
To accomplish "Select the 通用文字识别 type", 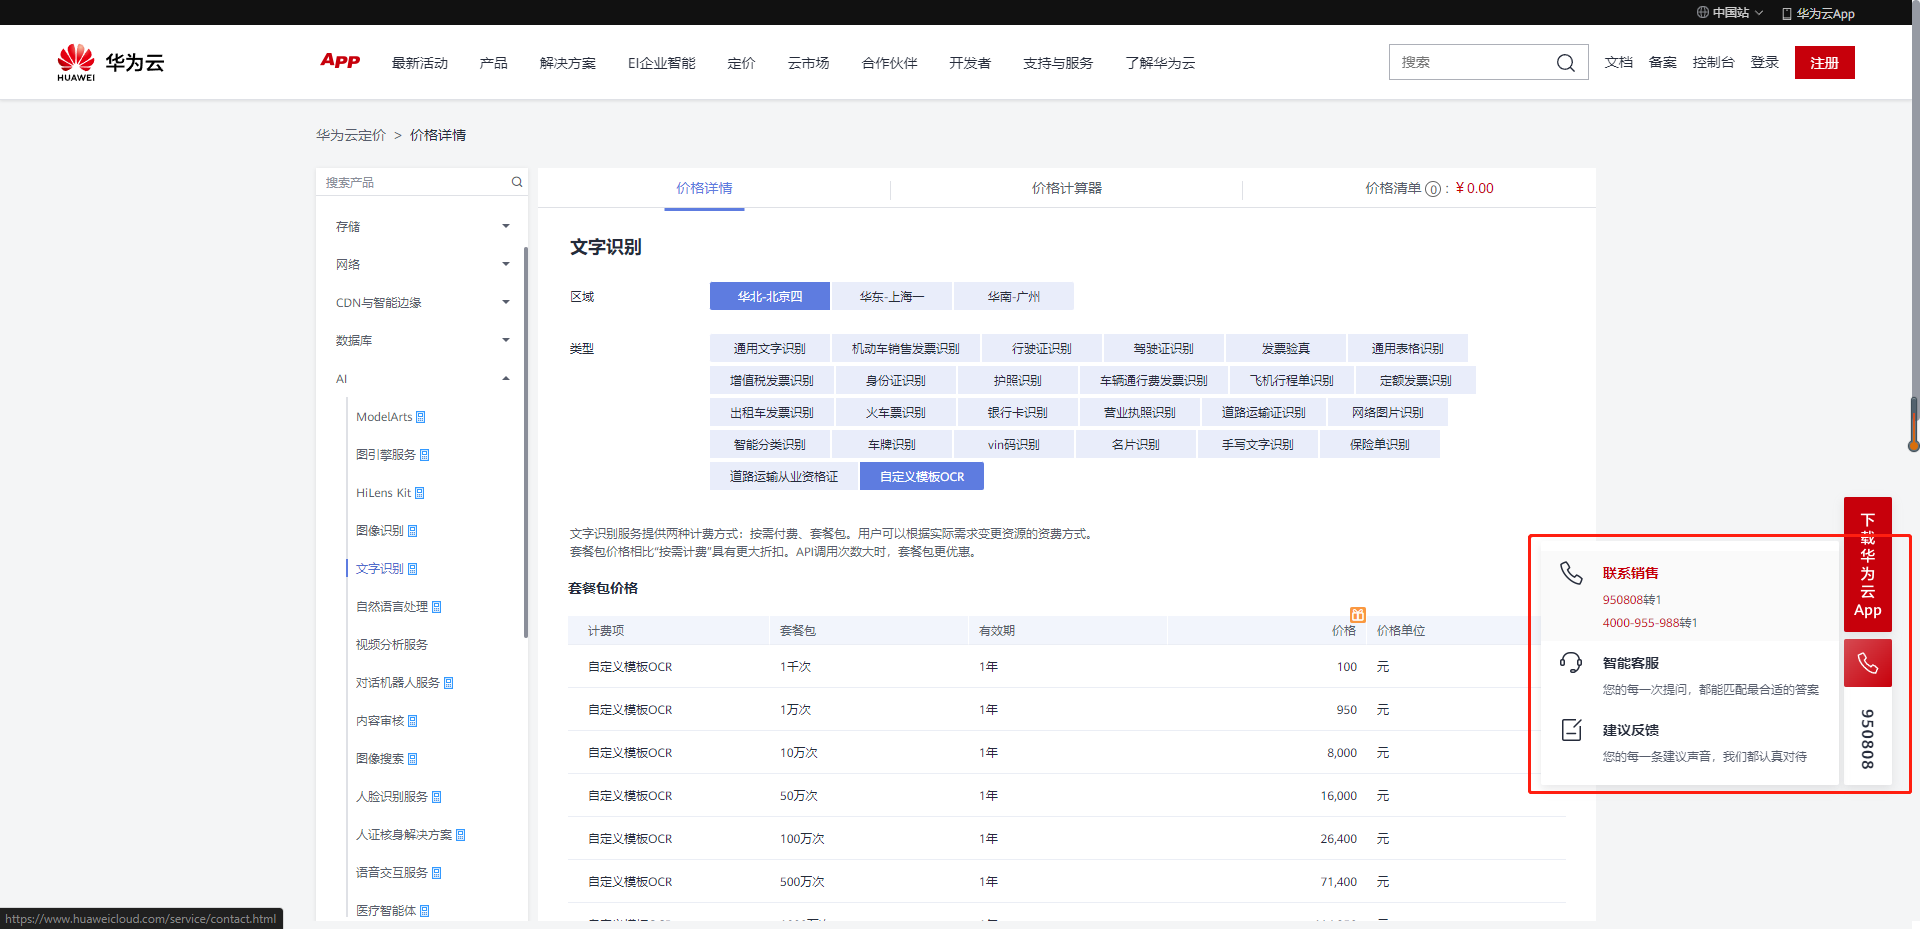I will [770, 348].
